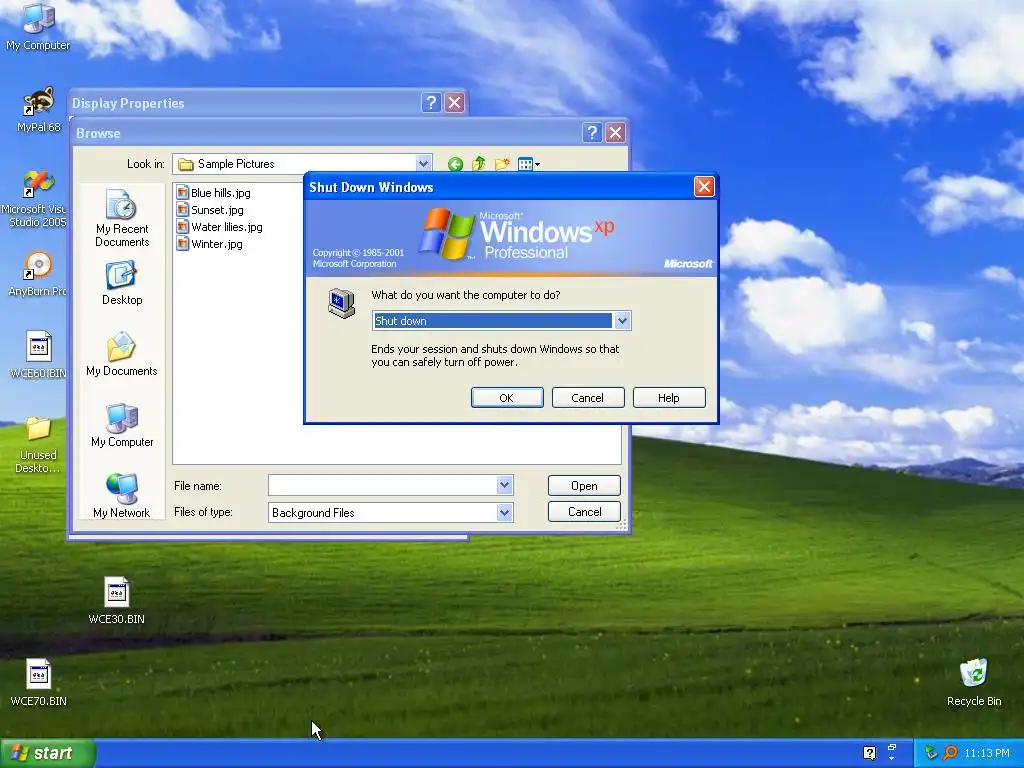Select My Computer in Browse places bar

pyautogui.click(x=121, y=426)
